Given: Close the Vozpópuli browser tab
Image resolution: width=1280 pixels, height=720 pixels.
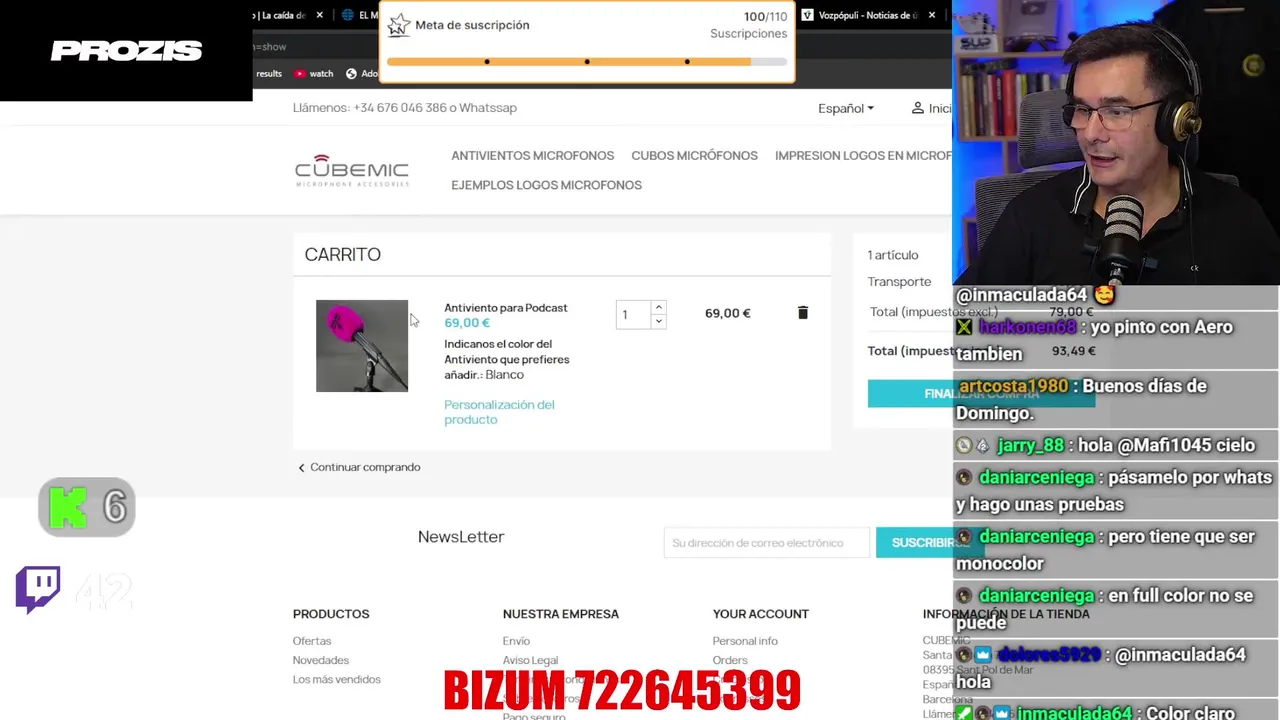Looking at the screenshot, I should point(932,15).
